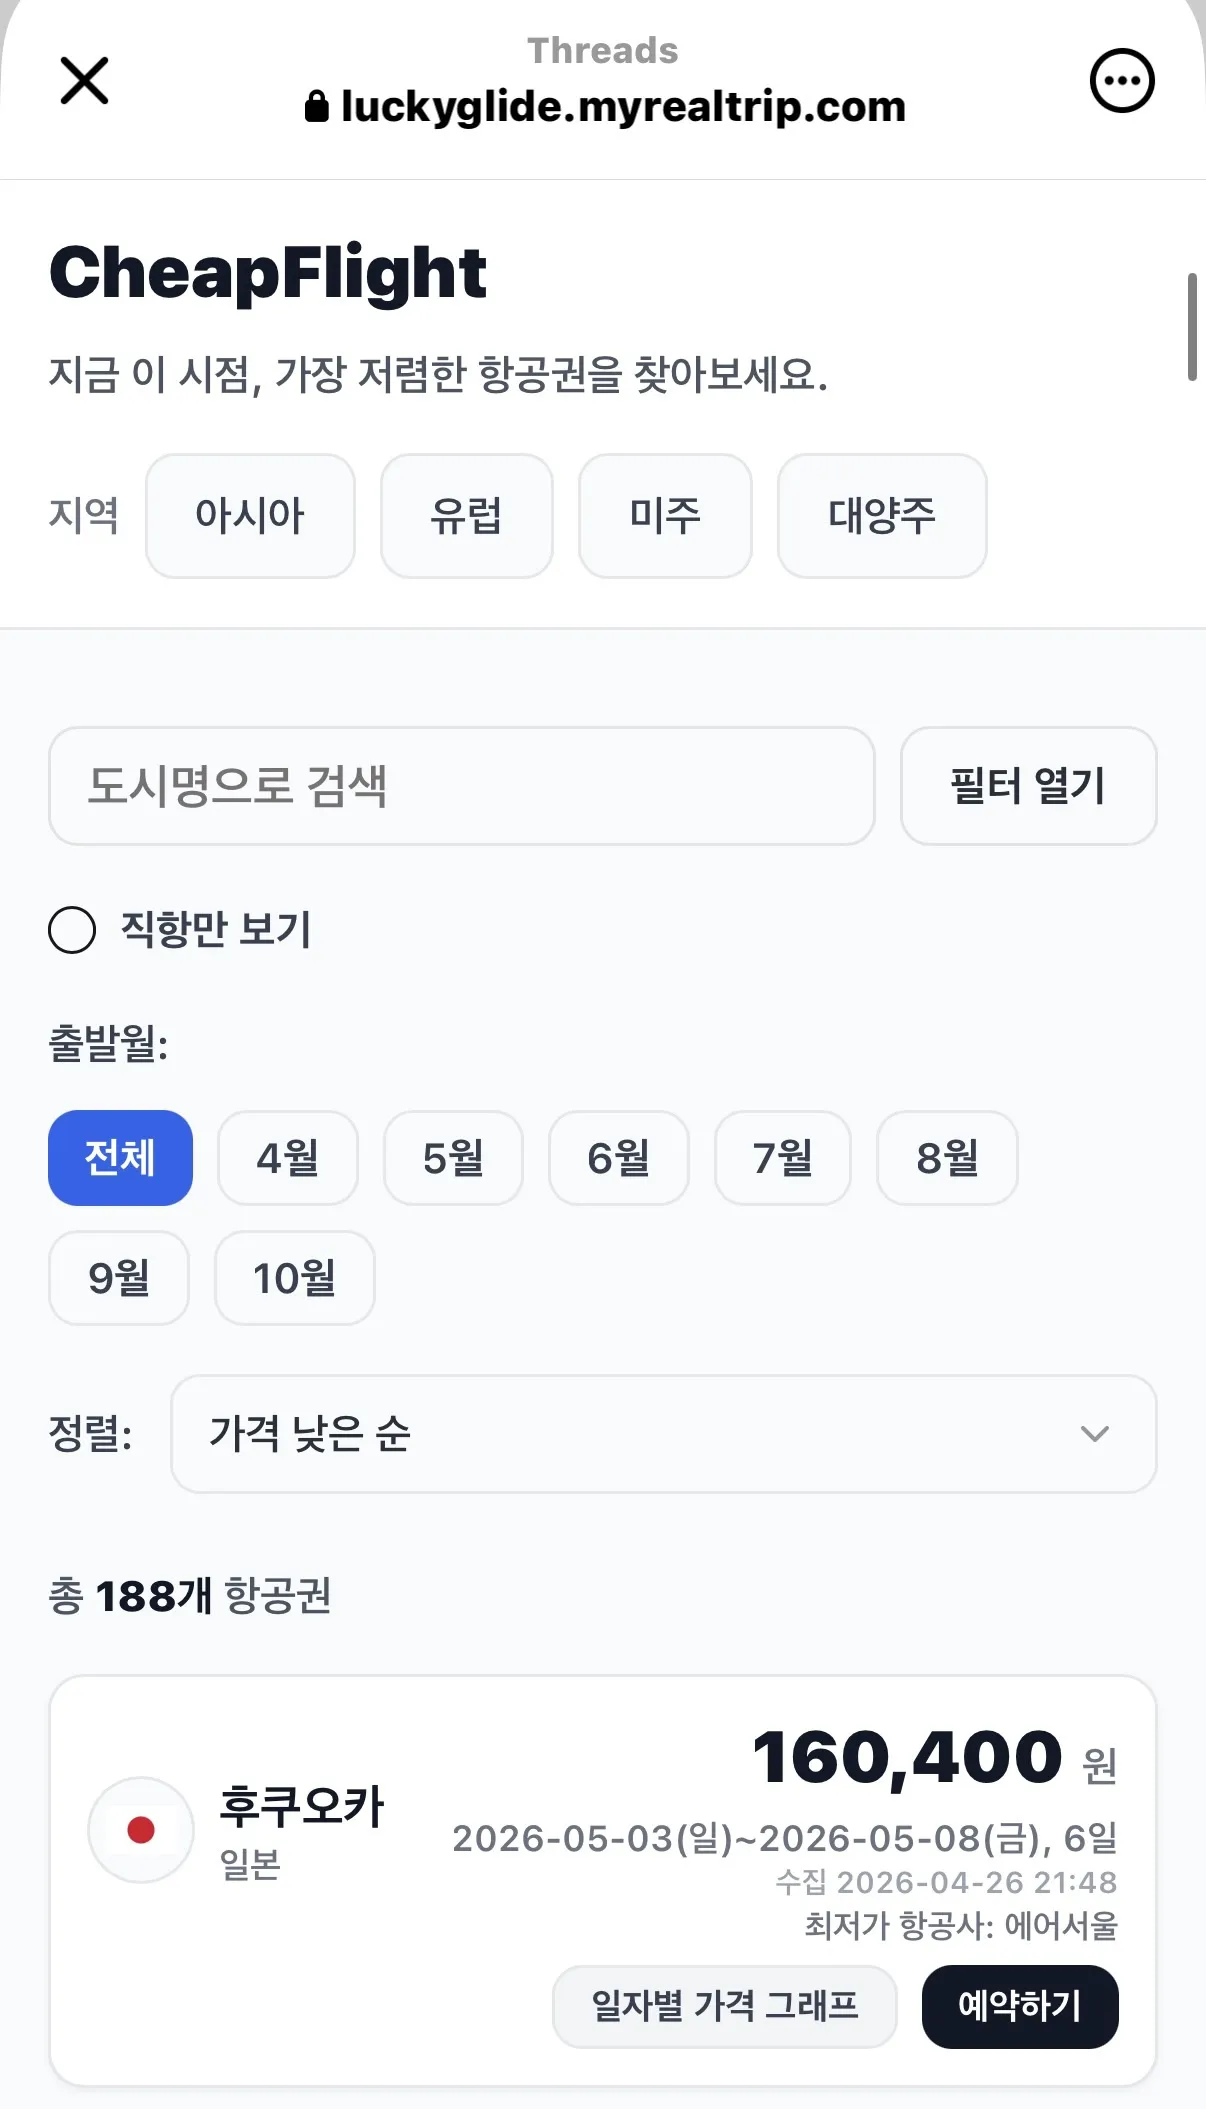Select the 아시아 region tab
Viewport: 1206px width, 2109px height.
[x=250, y=516]
